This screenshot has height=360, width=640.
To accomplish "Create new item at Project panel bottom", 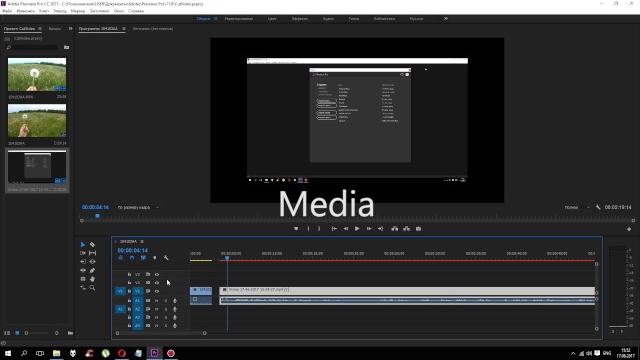I will [70, 333].
